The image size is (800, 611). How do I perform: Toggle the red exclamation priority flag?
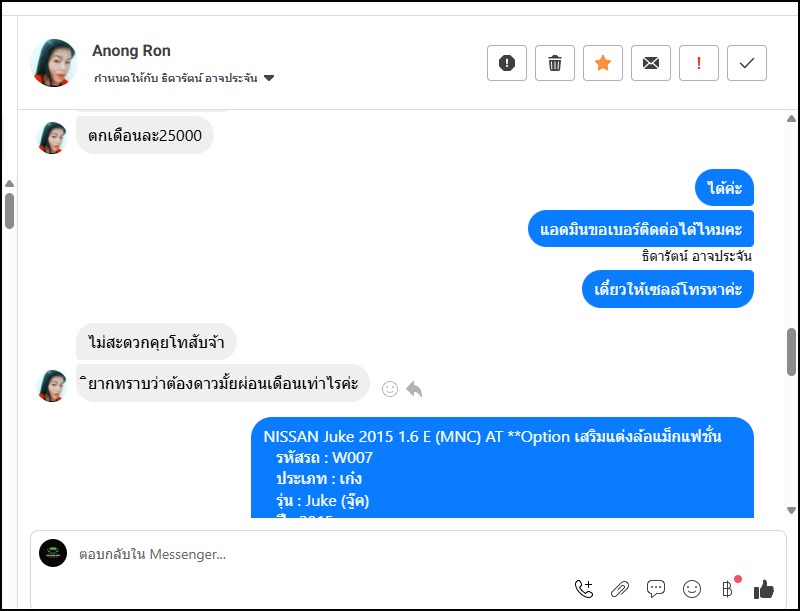[699, 63]
